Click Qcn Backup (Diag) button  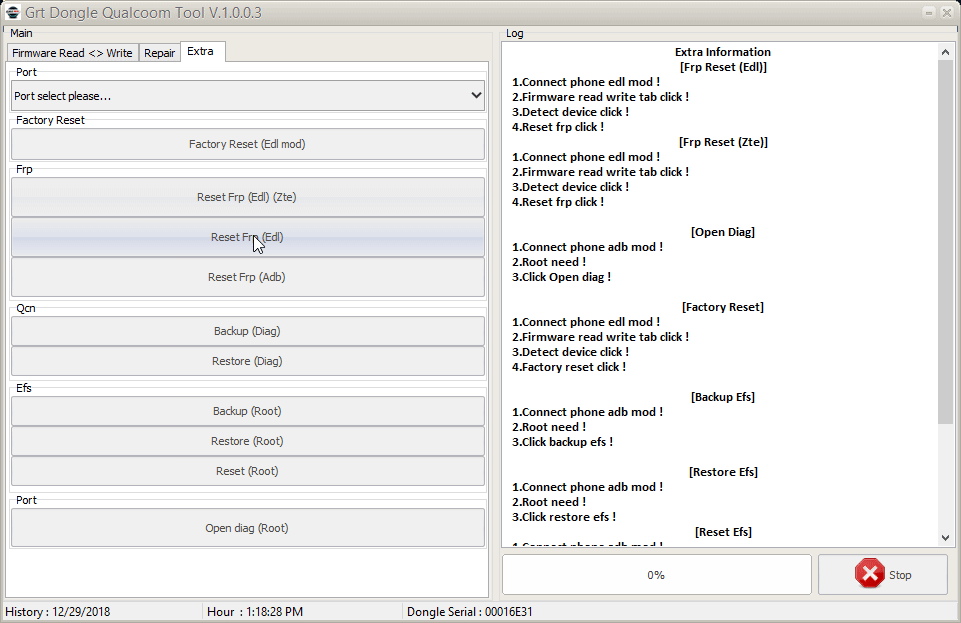tap(248, 331)
